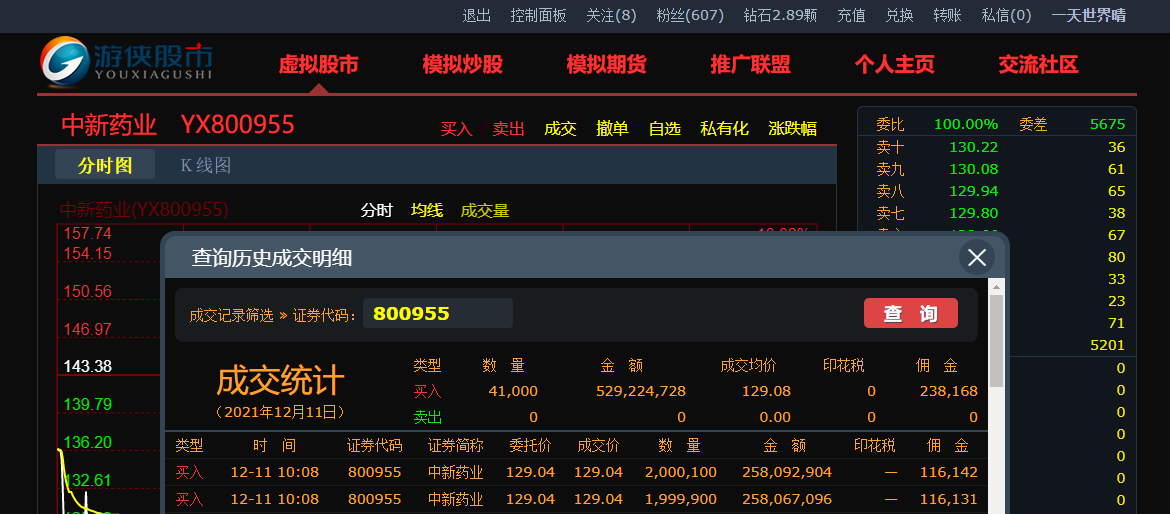Click the chart price label 143.38

point(87,366)
